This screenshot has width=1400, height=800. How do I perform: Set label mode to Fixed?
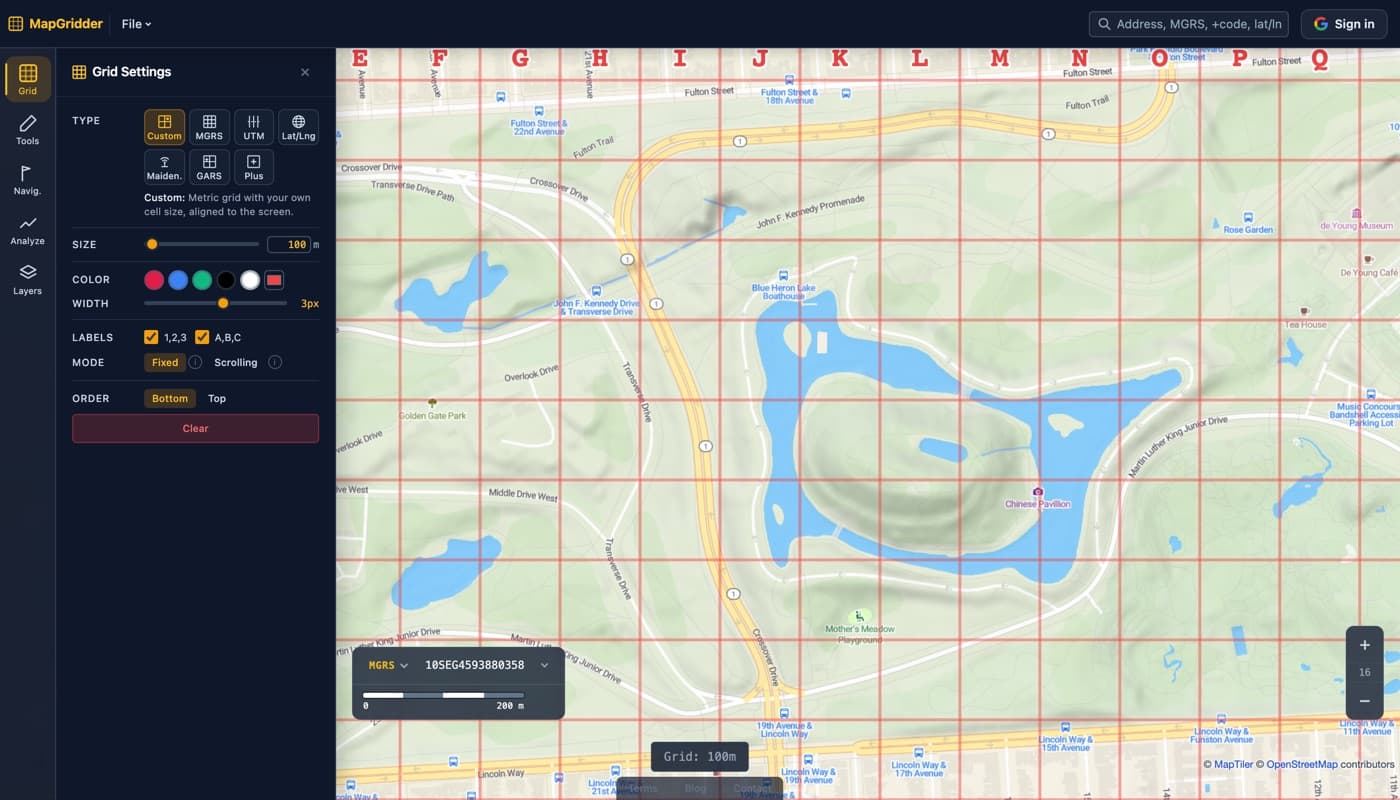[x=165, y=362]
